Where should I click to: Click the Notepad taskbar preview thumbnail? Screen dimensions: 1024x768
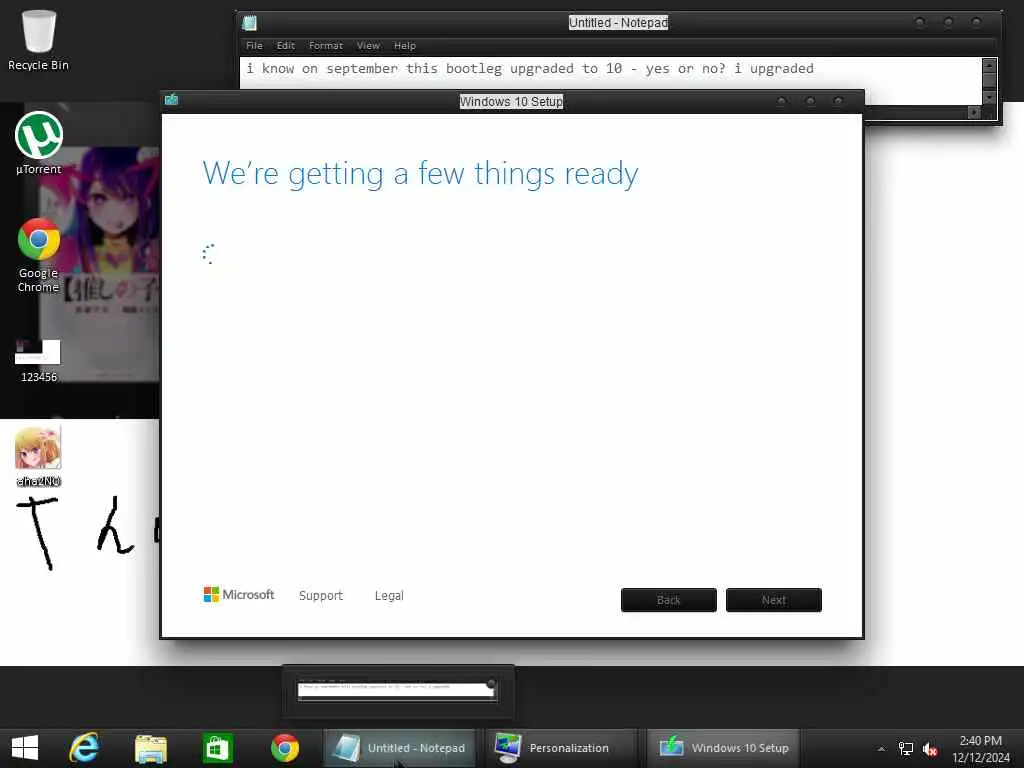point(397,691)
